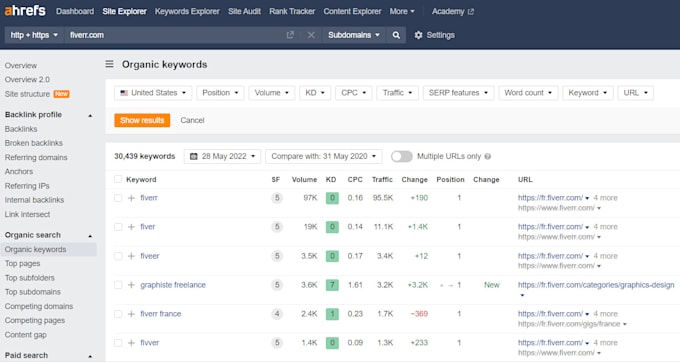Click the plus icon beside keyword fiverr
Image resolution: width=680 pixels, height=362 pixels.
pyautogui.click(x=131, y=198)
